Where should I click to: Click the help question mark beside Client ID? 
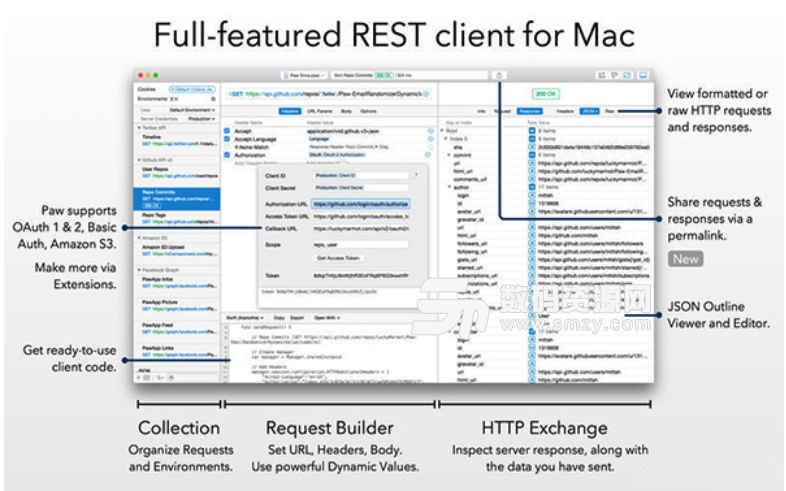coord(416,175)
